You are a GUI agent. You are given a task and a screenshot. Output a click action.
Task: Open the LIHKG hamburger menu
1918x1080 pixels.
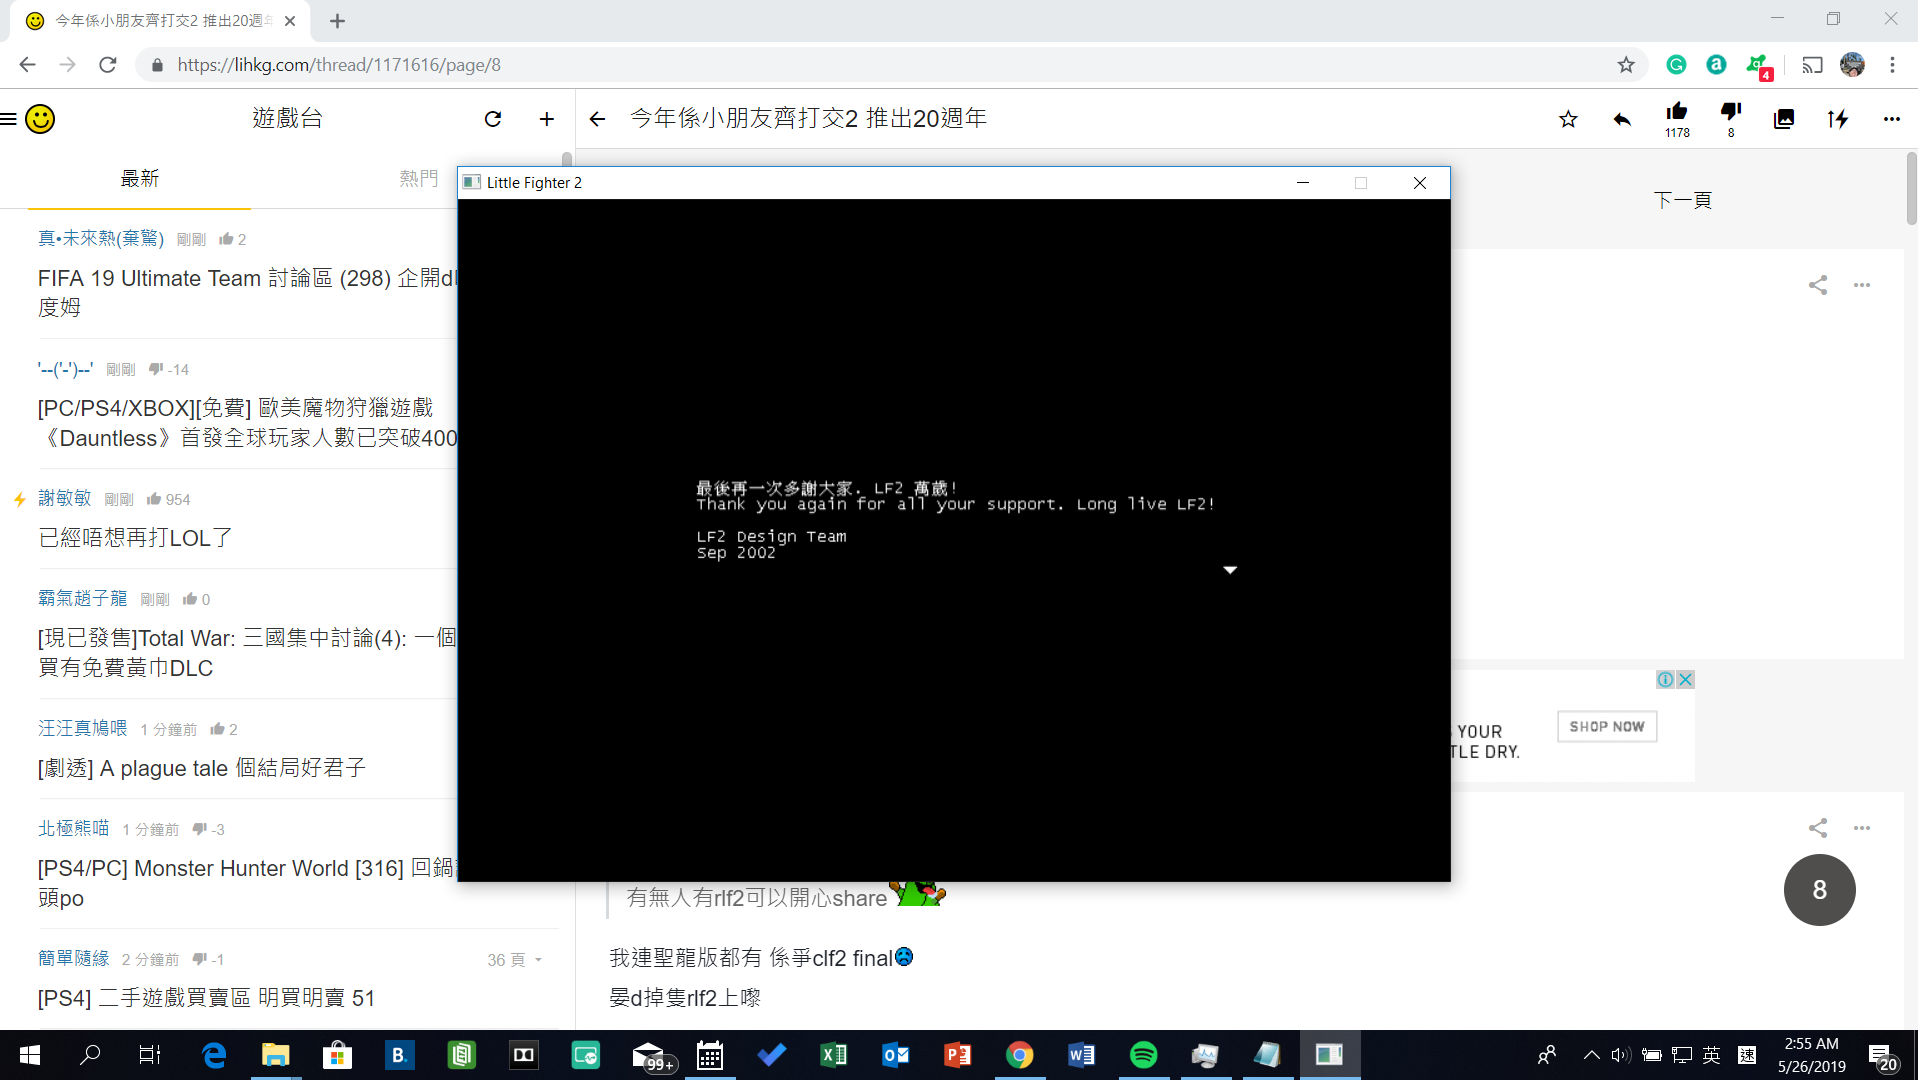pyautogui.click(x=9, y=119)
